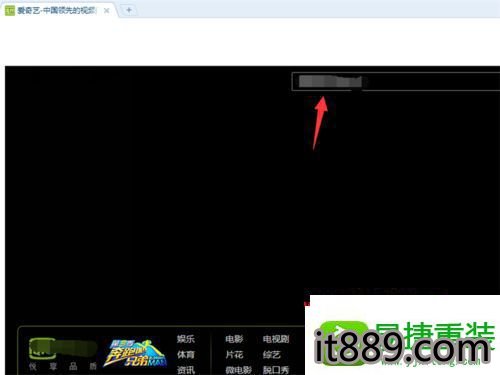Click the green iQiyi logo
This screenshot has height=375, width=500.
point(63,348)
